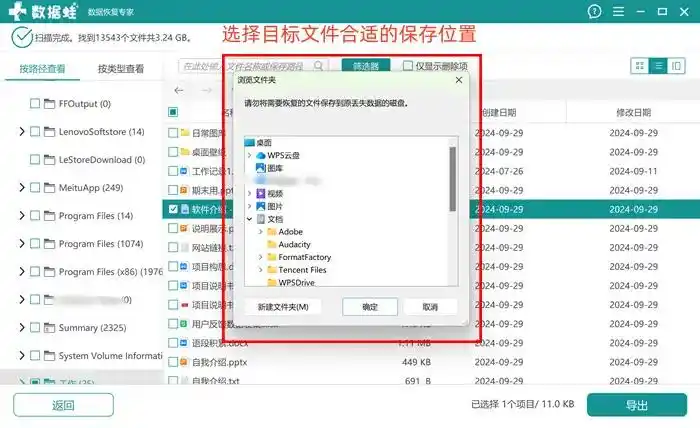The height and width of the screenshot is (428, 700).
Task: Click 新建文件夹(M) button
Action: [x=283, y=307]
